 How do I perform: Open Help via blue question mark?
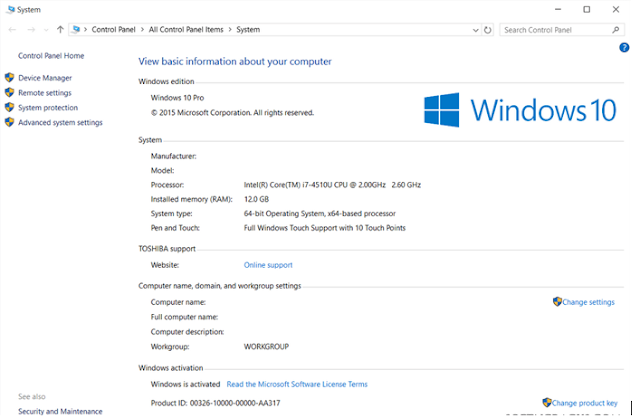[624, 48]
